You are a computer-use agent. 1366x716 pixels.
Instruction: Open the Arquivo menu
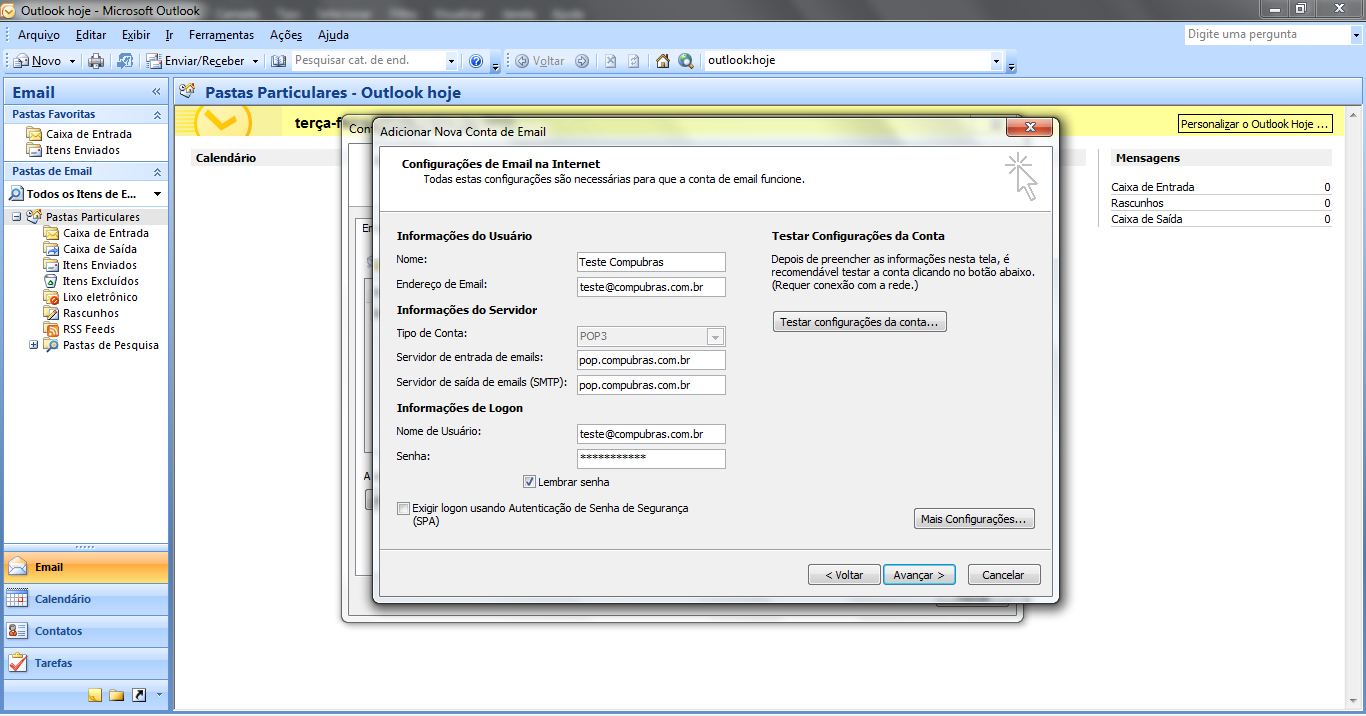pyautogui.click(x=39, y=35)
